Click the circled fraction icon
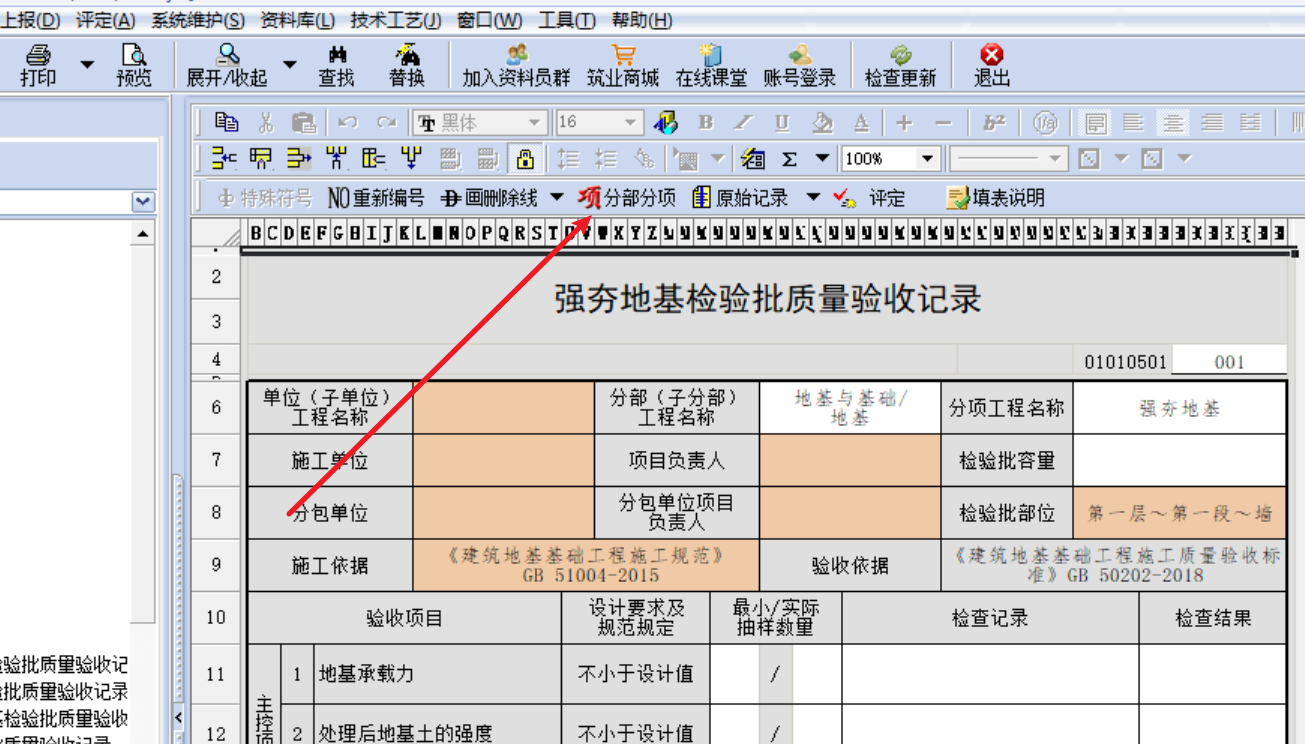The width and height of the screenshot is (1305, 744). click(1045, 123)
